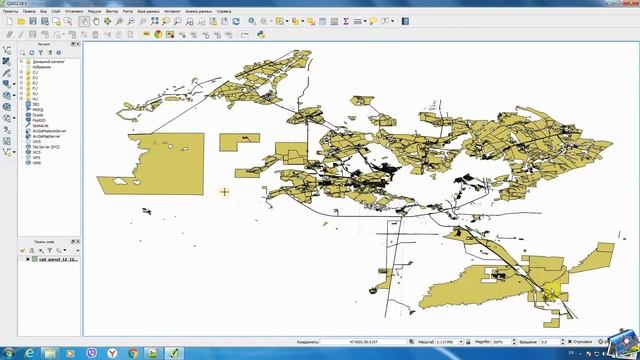Enable the Map Tips icon

click(x=373, y=21)
